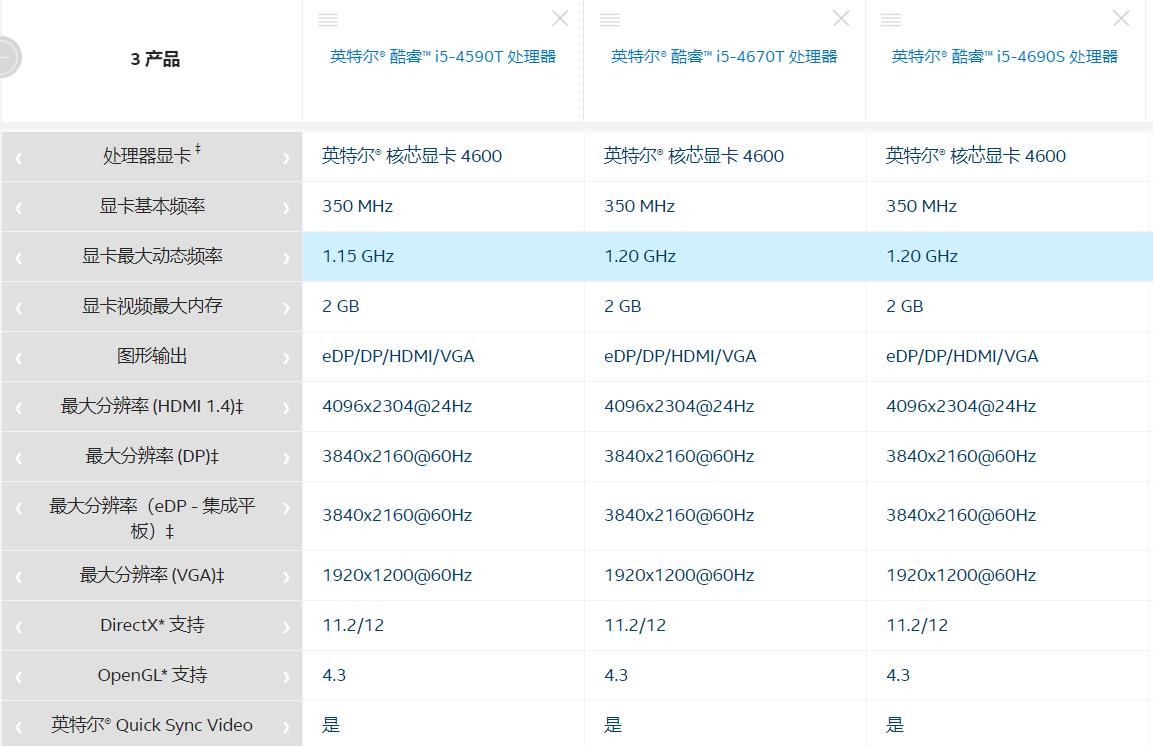Click the circular handle at top left edge
This screenshot has height=746, width=1153.
pyautogui.click(x=8, y=56)
